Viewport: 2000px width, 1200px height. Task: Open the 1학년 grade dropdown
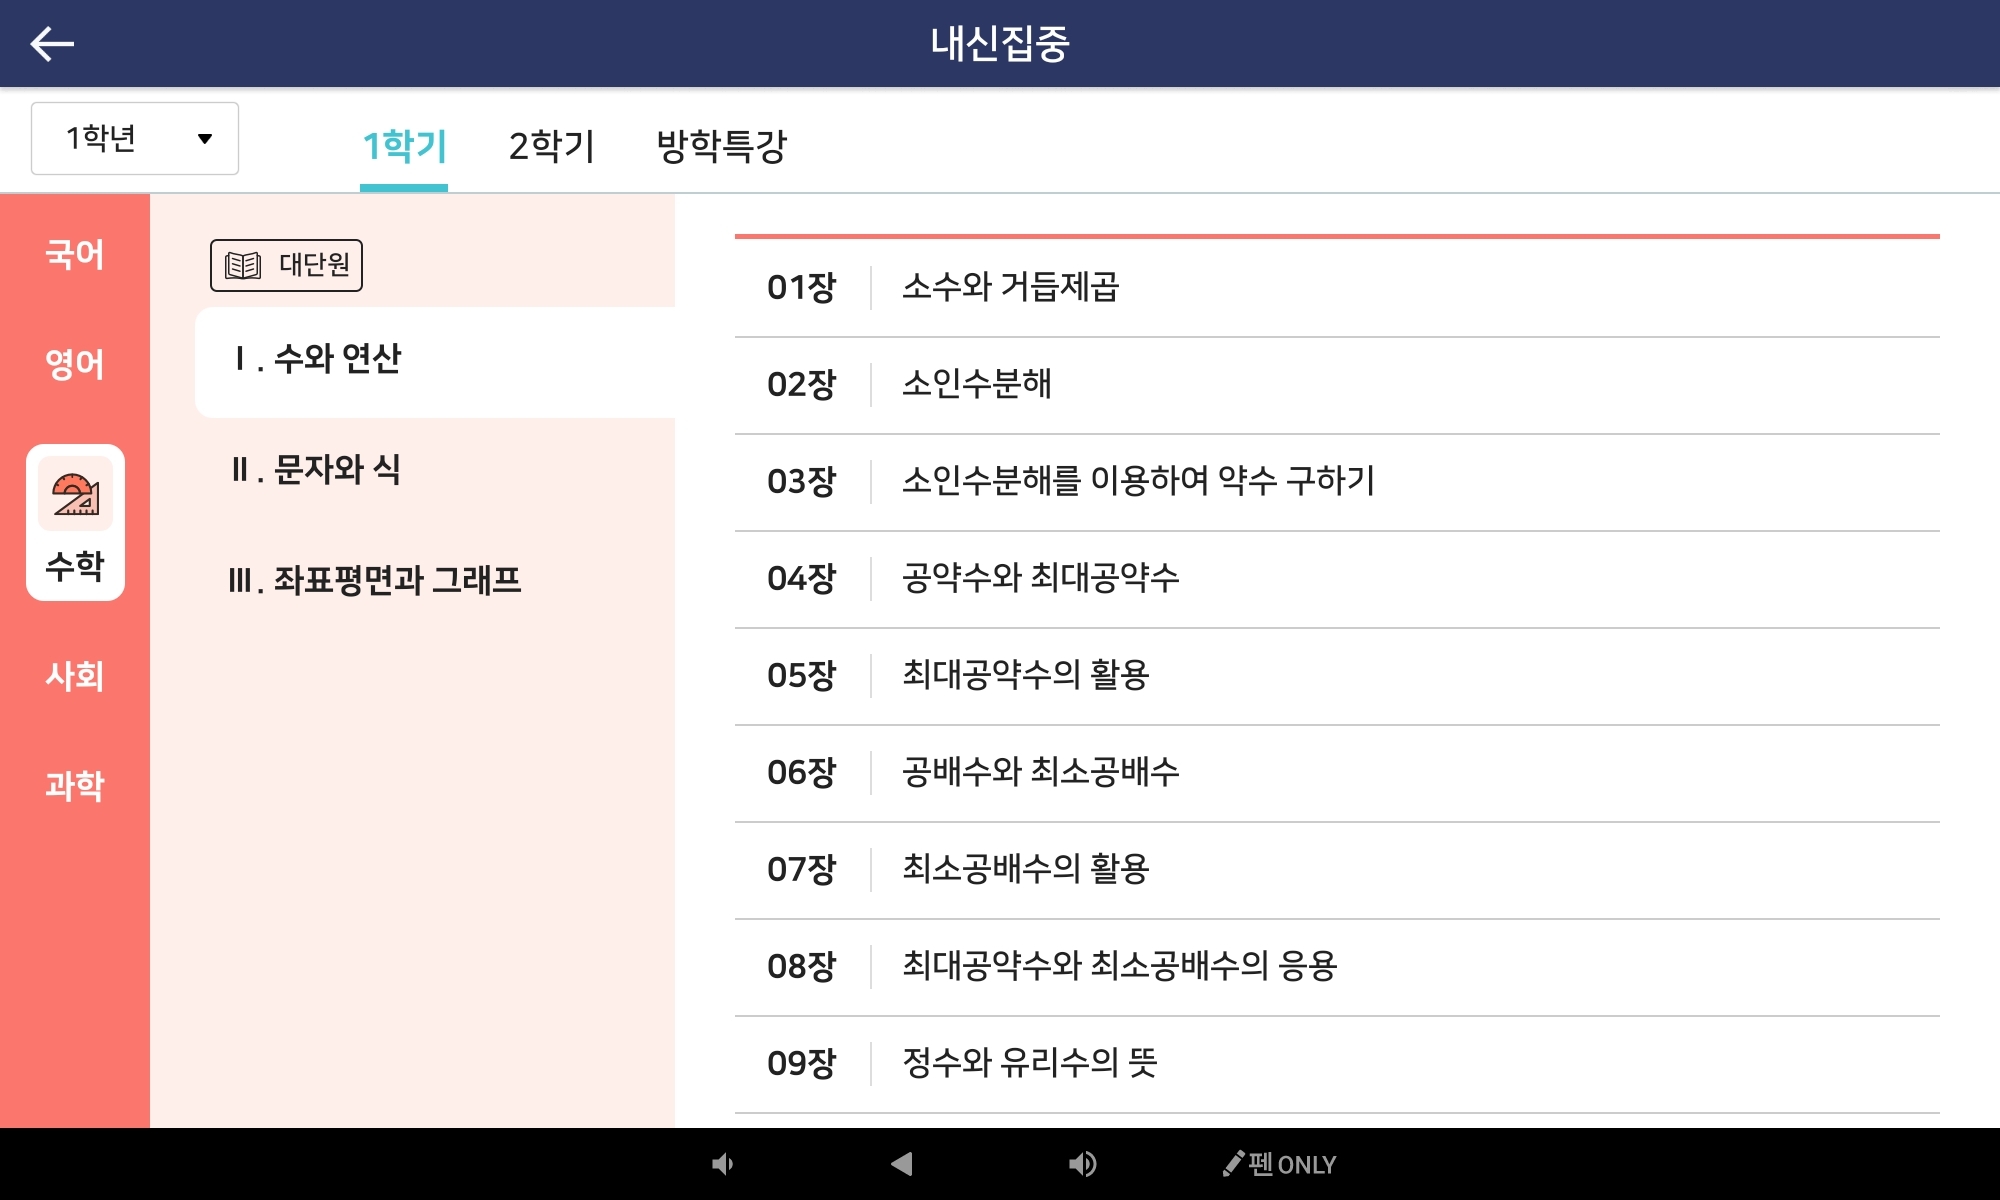[134, 139]
